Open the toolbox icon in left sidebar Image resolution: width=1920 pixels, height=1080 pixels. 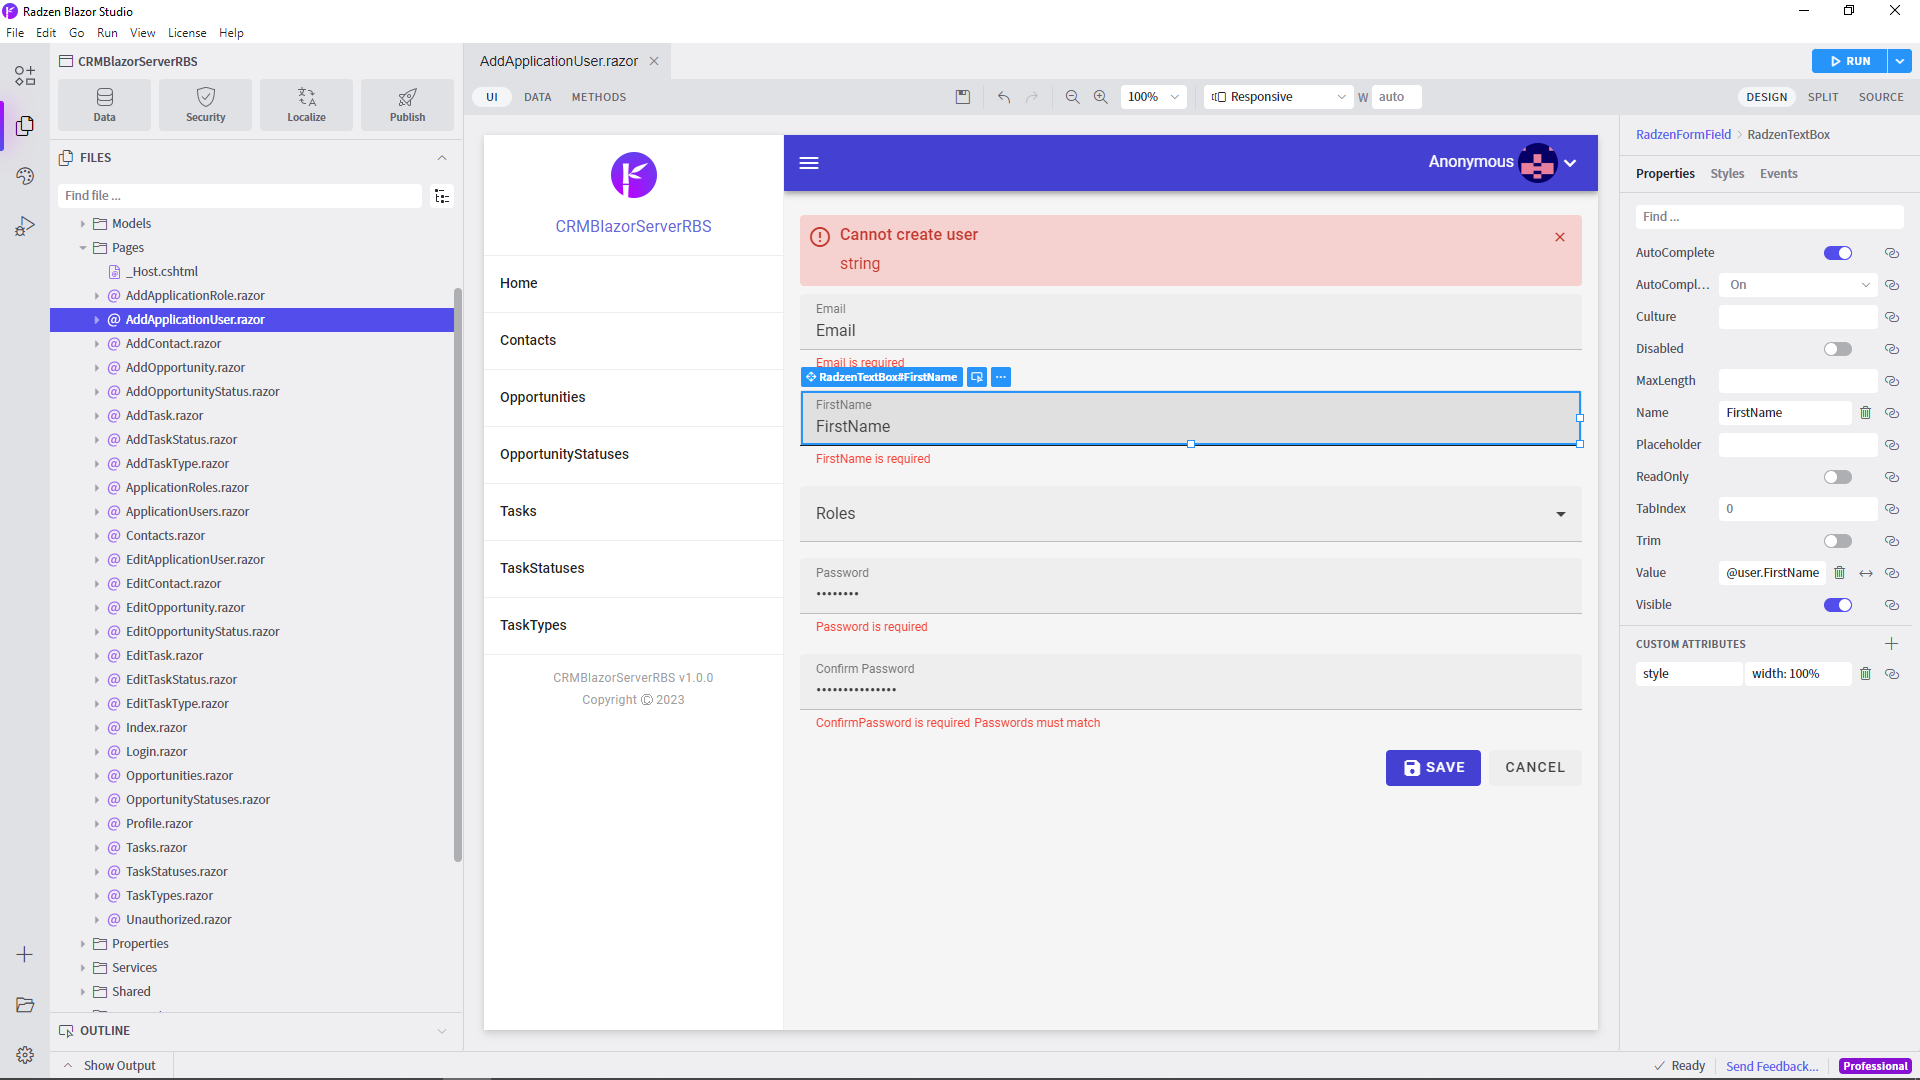tap(25, 76)
